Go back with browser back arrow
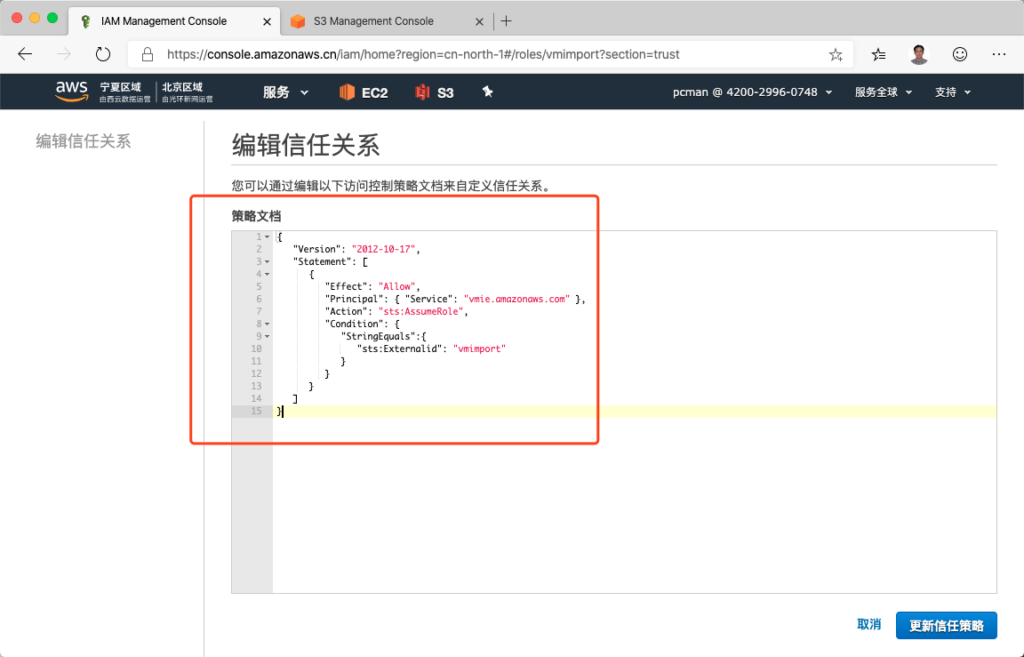The image size is (1024, 657). coord(25,54)
